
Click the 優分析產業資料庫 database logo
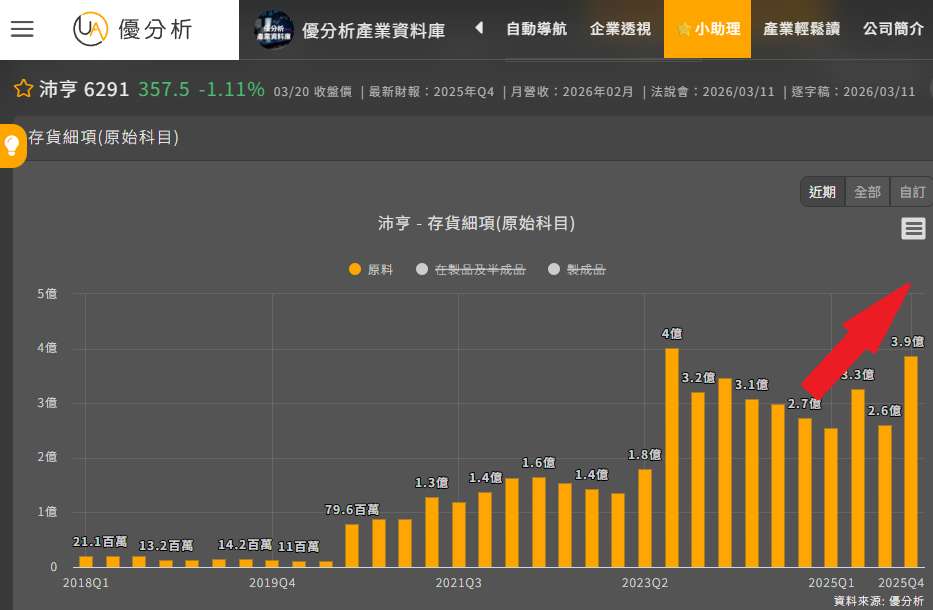(x=350, y=30)
